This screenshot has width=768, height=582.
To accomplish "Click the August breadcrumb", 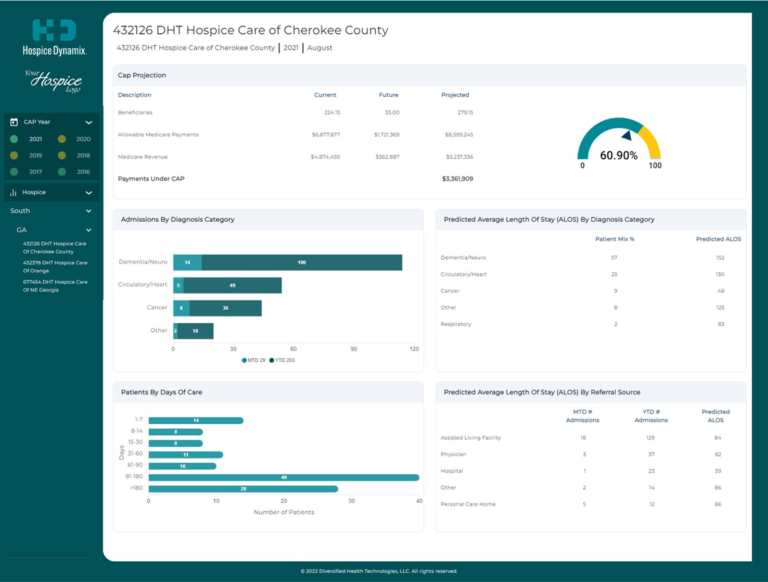I will pyautogui.click(x=320, y=48).
